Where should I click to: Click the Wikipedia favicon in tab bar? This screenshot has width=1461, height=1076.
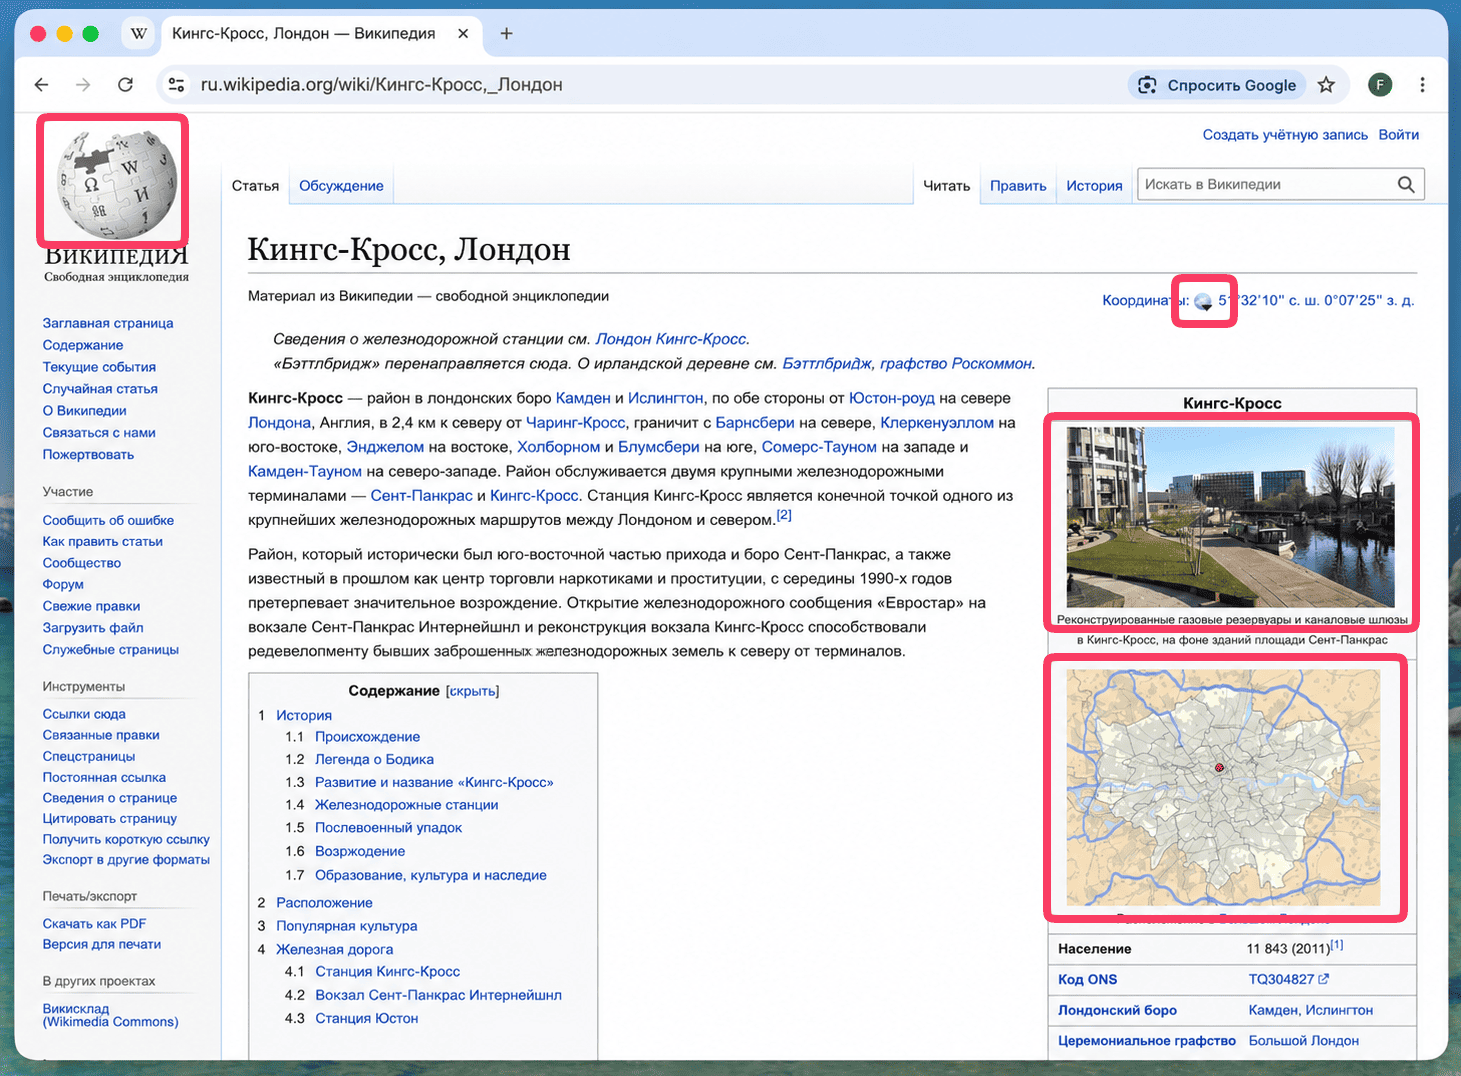tap(139, 33)
